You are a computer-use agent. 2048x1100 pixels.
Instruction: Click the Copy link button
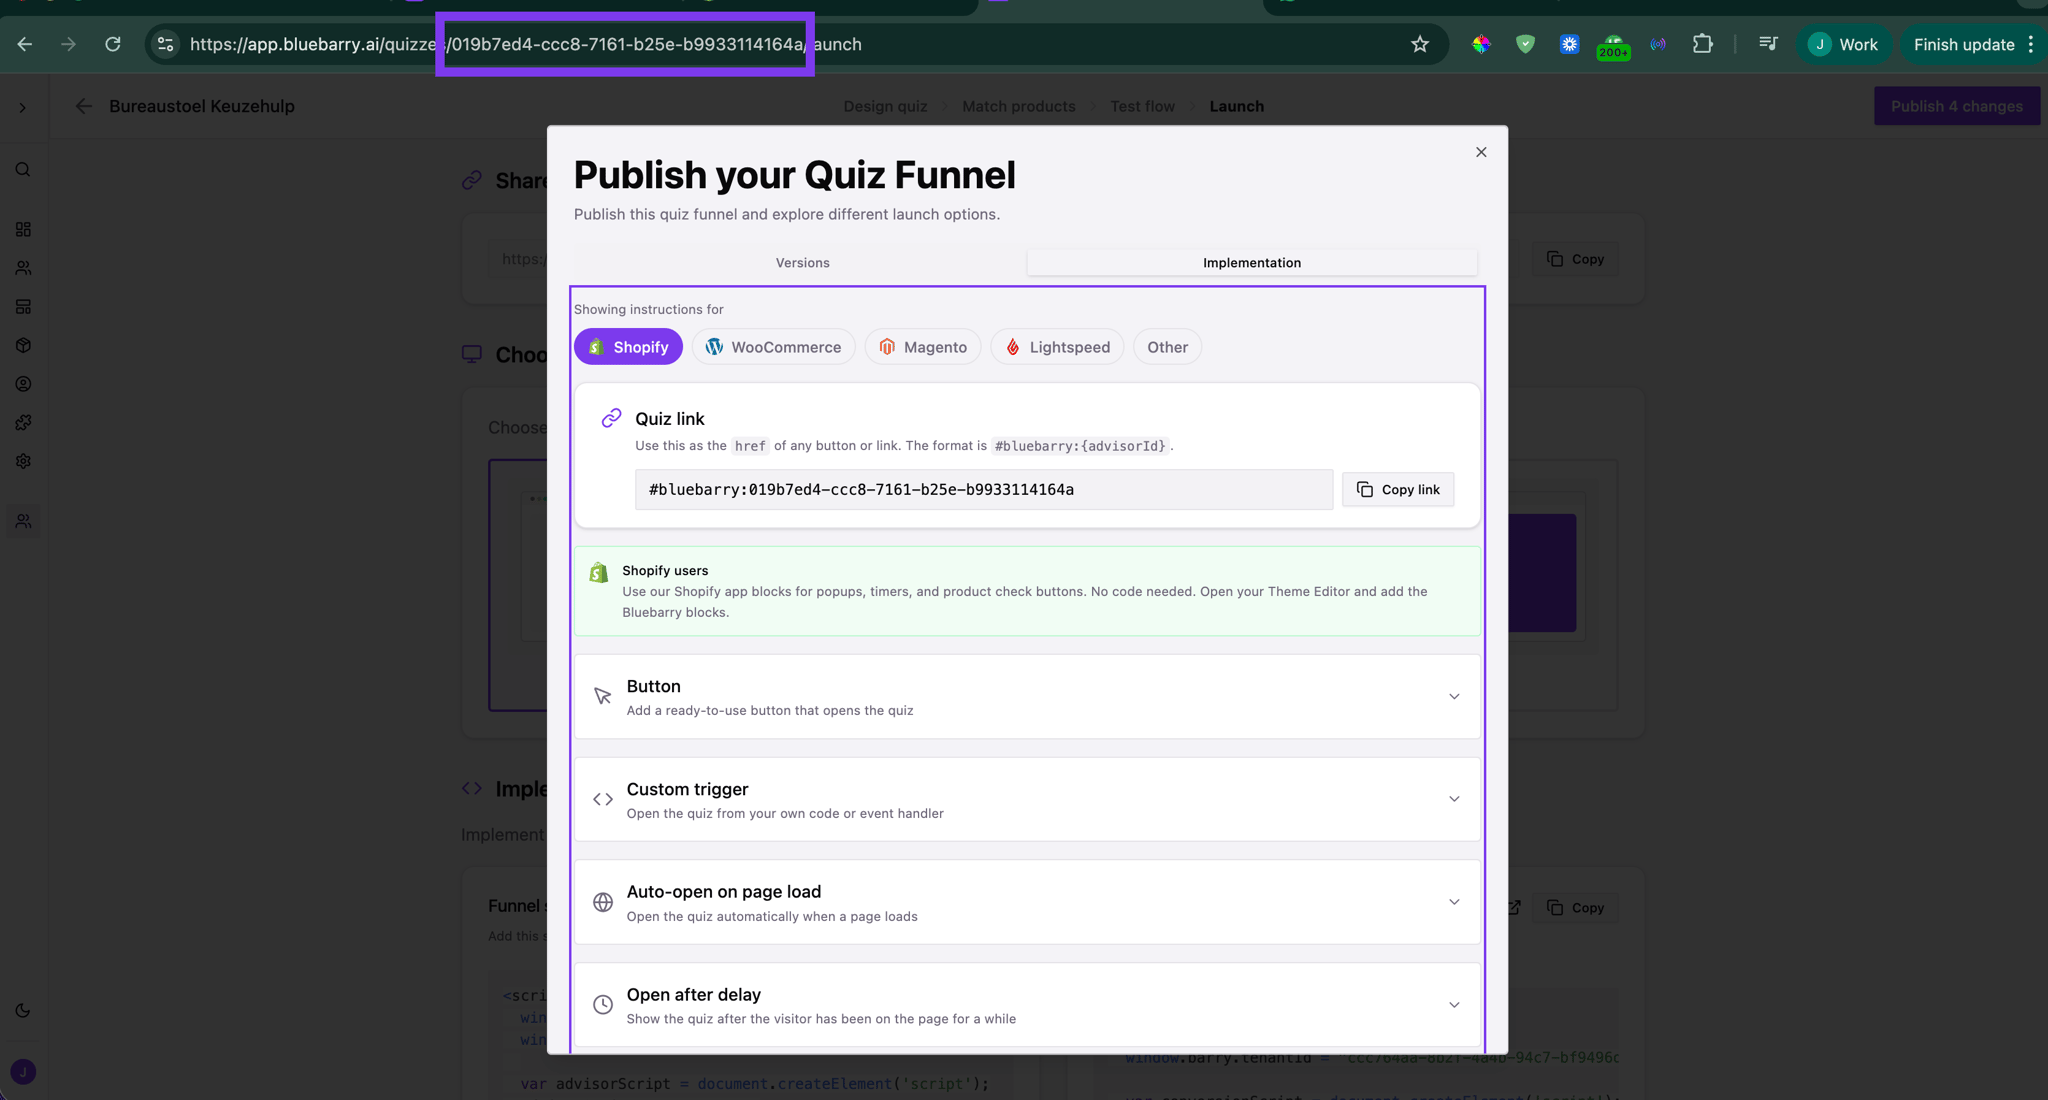point(1397,490)
